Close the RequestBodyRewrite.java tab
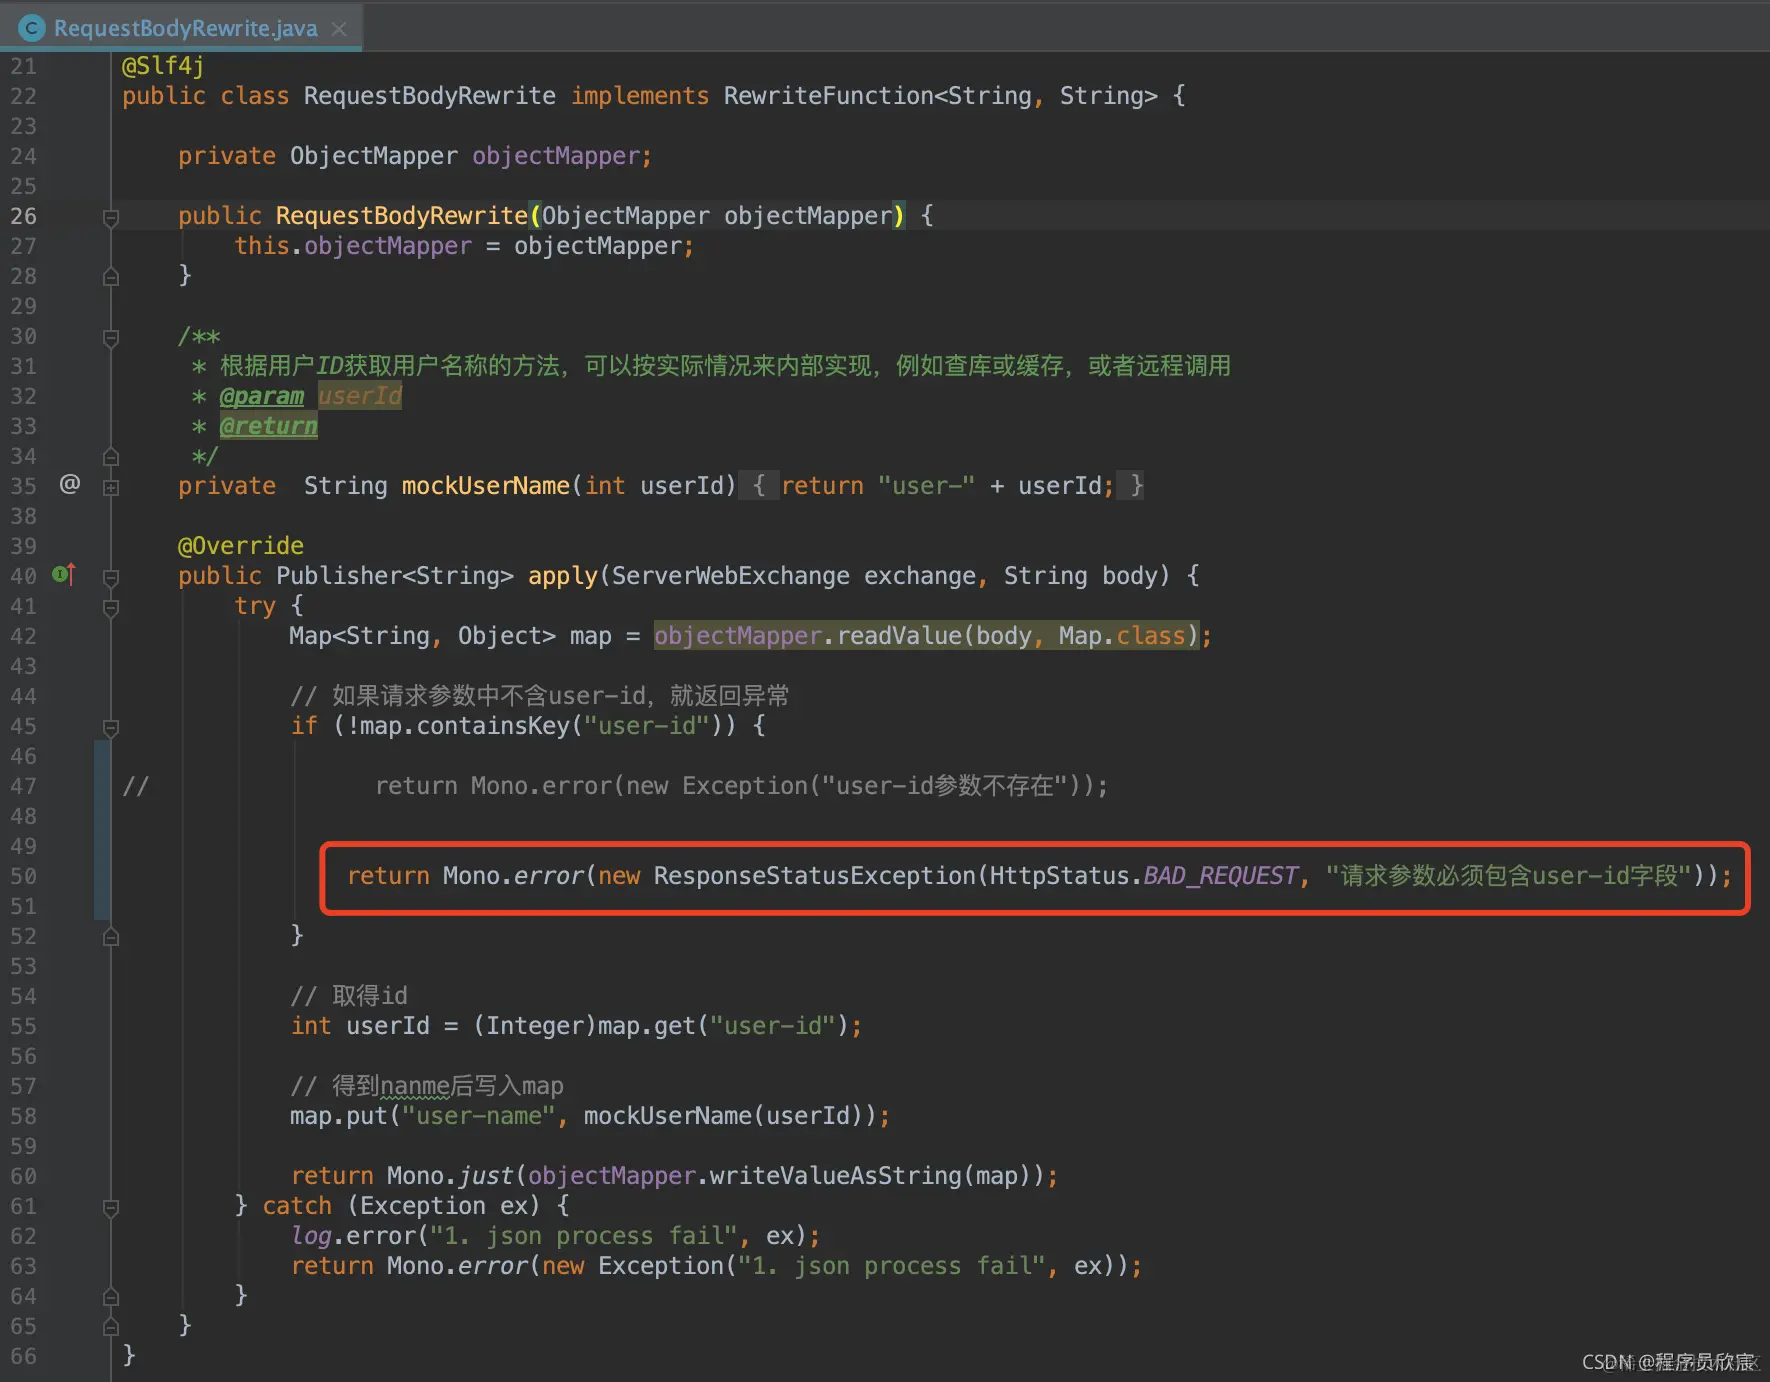The width and height of the screenshot is (1770, 1382). [x=339, y=29]
